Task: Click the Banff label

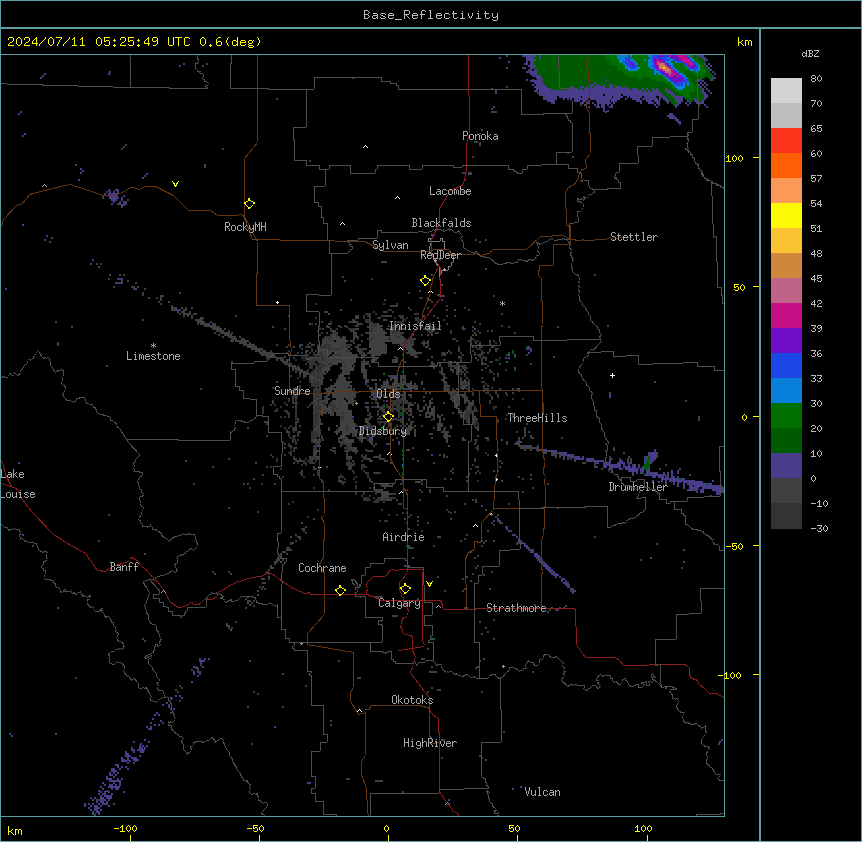Action: [x=124, y=567]
